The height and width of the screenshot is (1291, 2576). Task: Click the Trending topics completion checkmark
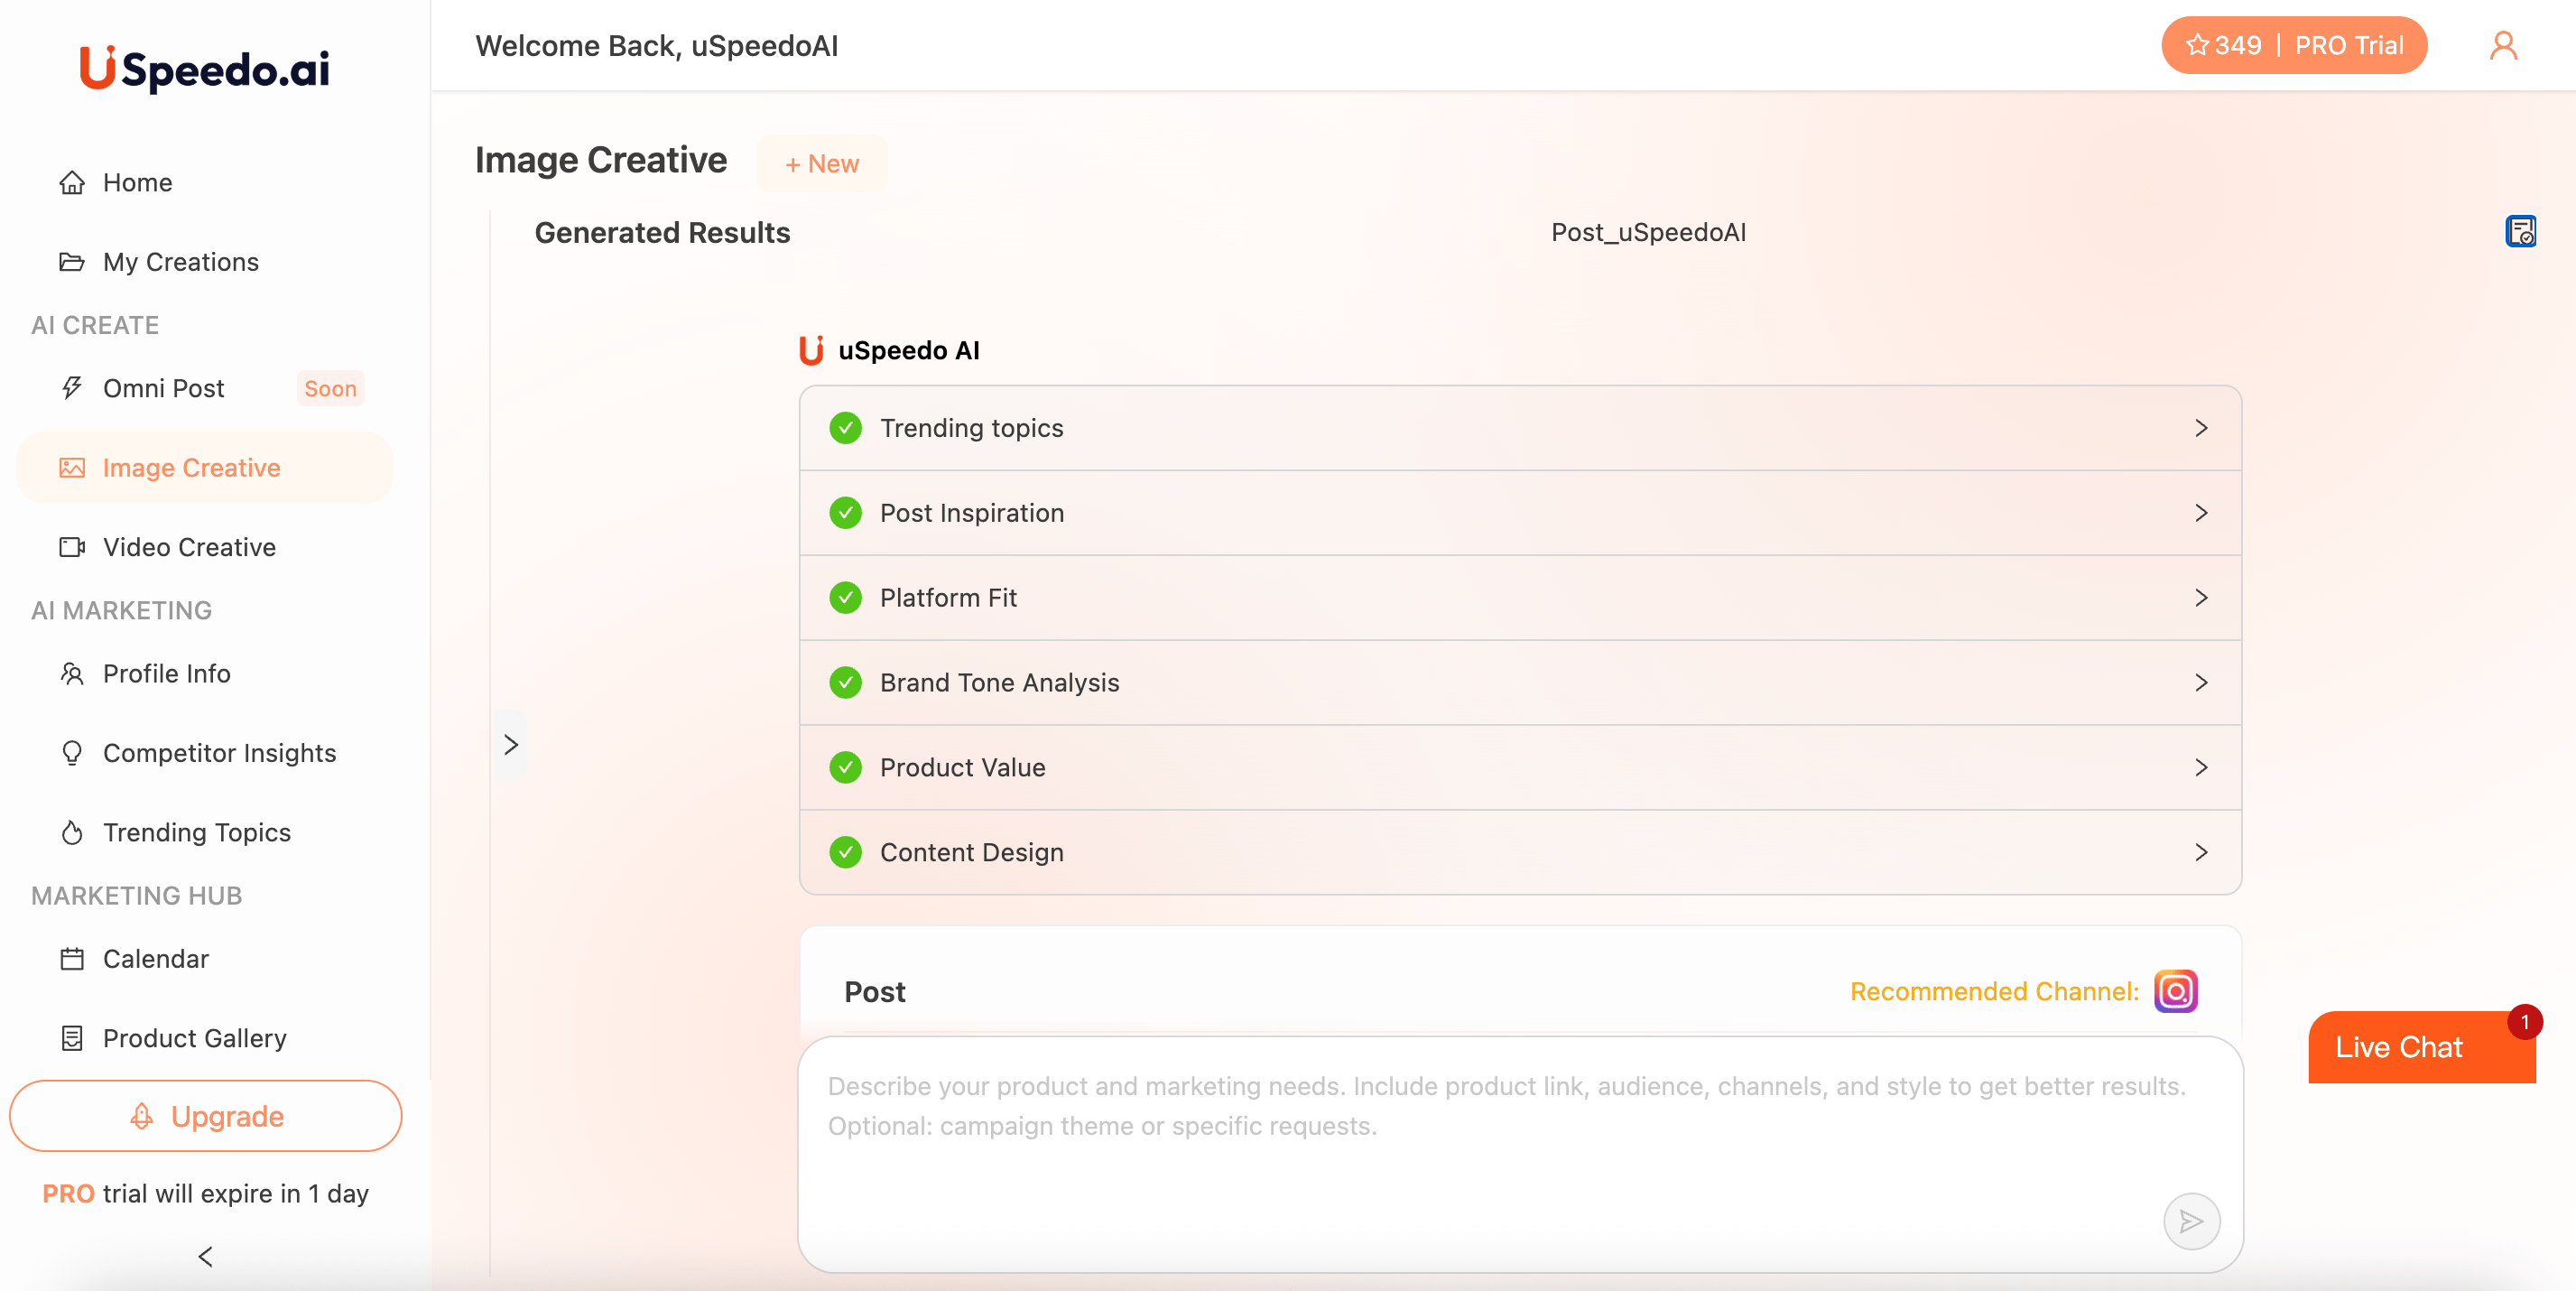tap(846, 427)
